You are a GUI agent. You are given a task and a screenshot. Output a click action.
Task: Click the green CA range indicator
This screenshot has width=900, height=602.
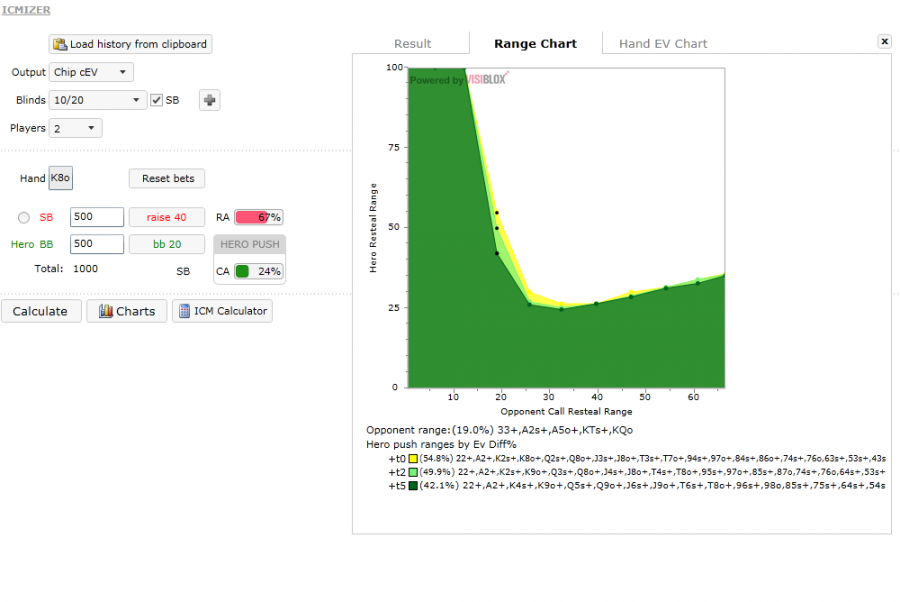(x=242, y=271)
